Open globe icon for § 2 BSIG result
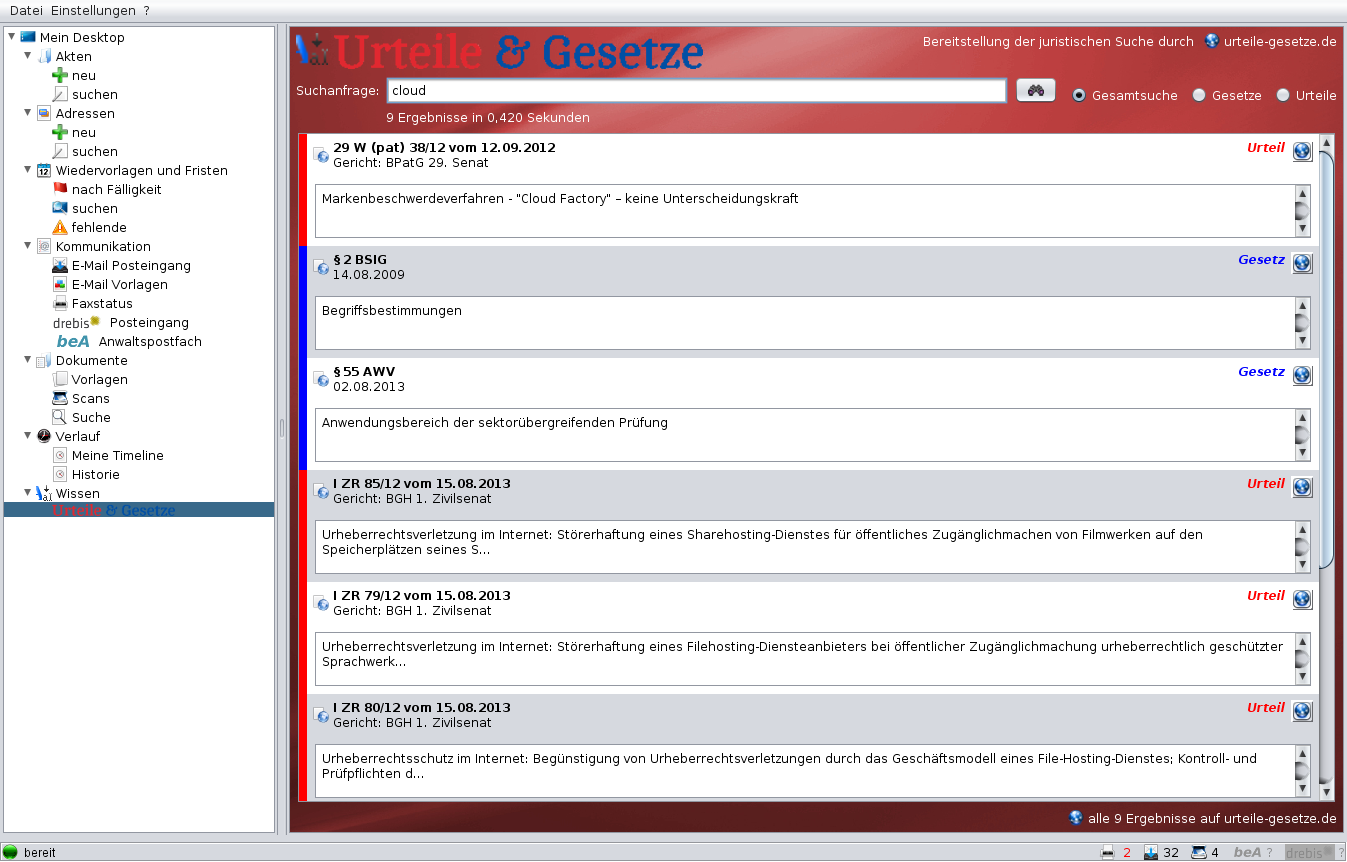The image size is (1347, 862). (1302, 263)
